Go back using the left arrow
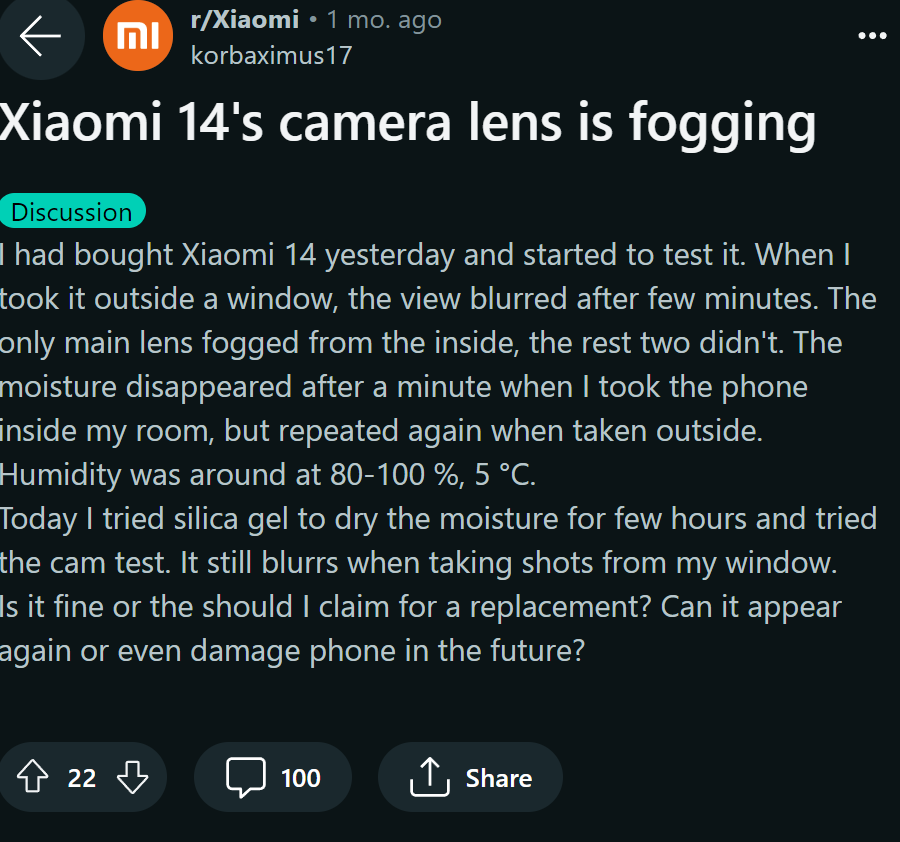Viewport: 900px width, 842px height. pyautogui.click(x=40, y=37)
